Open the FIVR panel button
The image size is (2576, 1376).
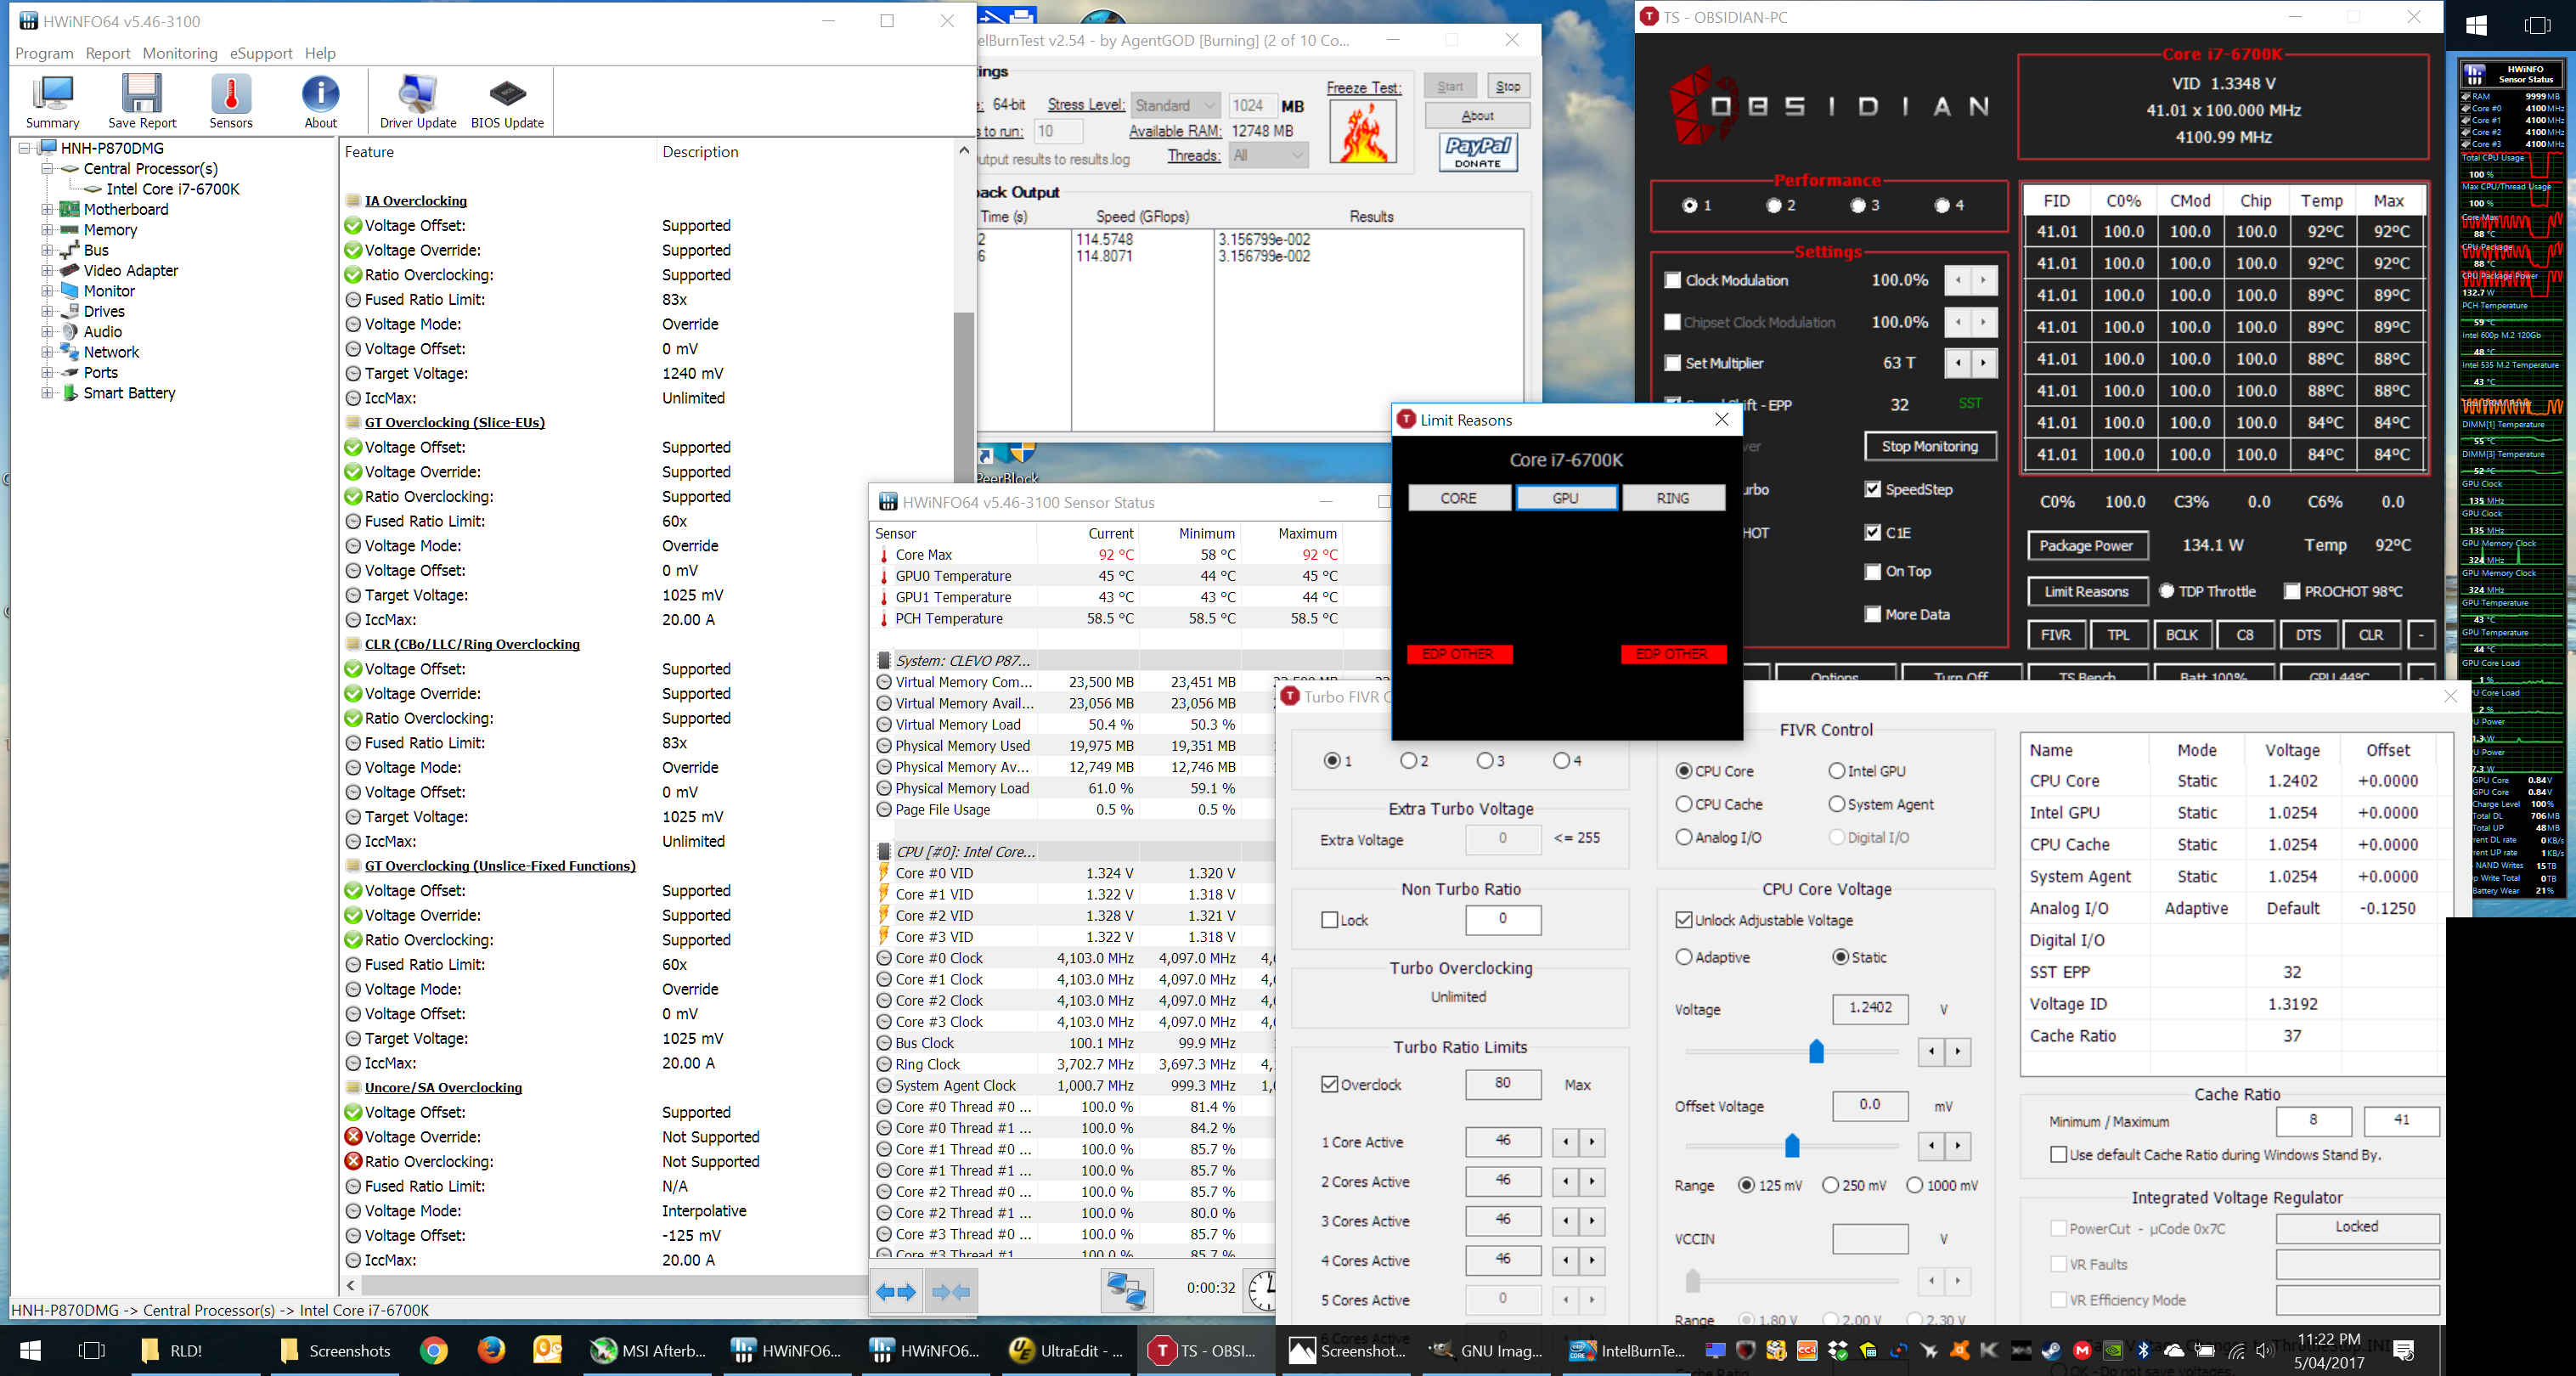point(2055,635)
